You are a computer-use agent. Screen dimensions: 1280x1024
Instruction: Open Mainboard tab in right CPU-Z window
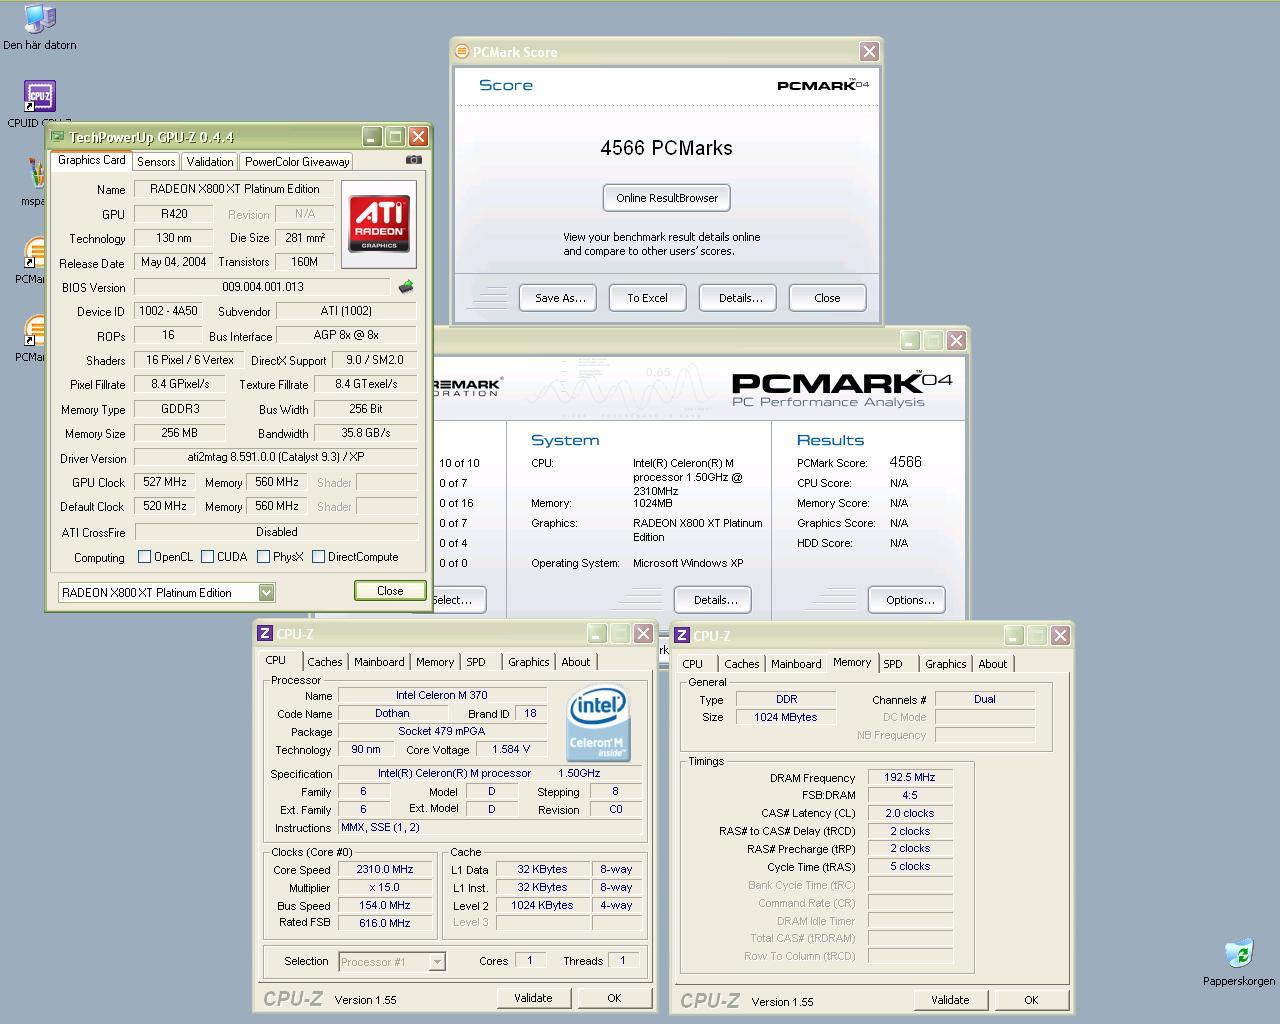coord(796,664)
